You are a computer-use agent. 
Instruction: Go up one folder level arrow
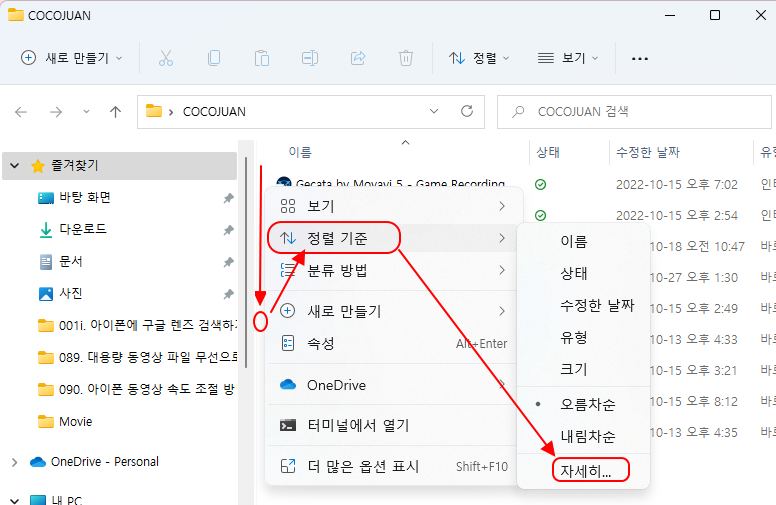[x=115, y=112]
